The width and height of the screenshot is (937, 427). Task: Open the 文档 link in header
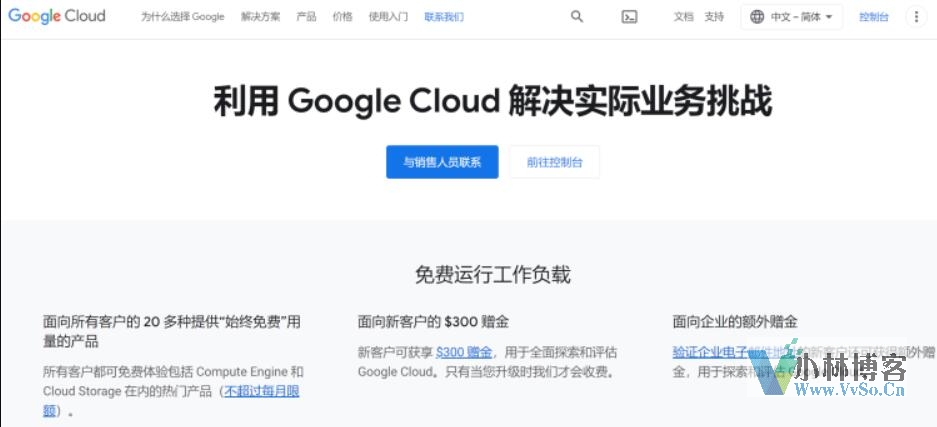point(684,17)
